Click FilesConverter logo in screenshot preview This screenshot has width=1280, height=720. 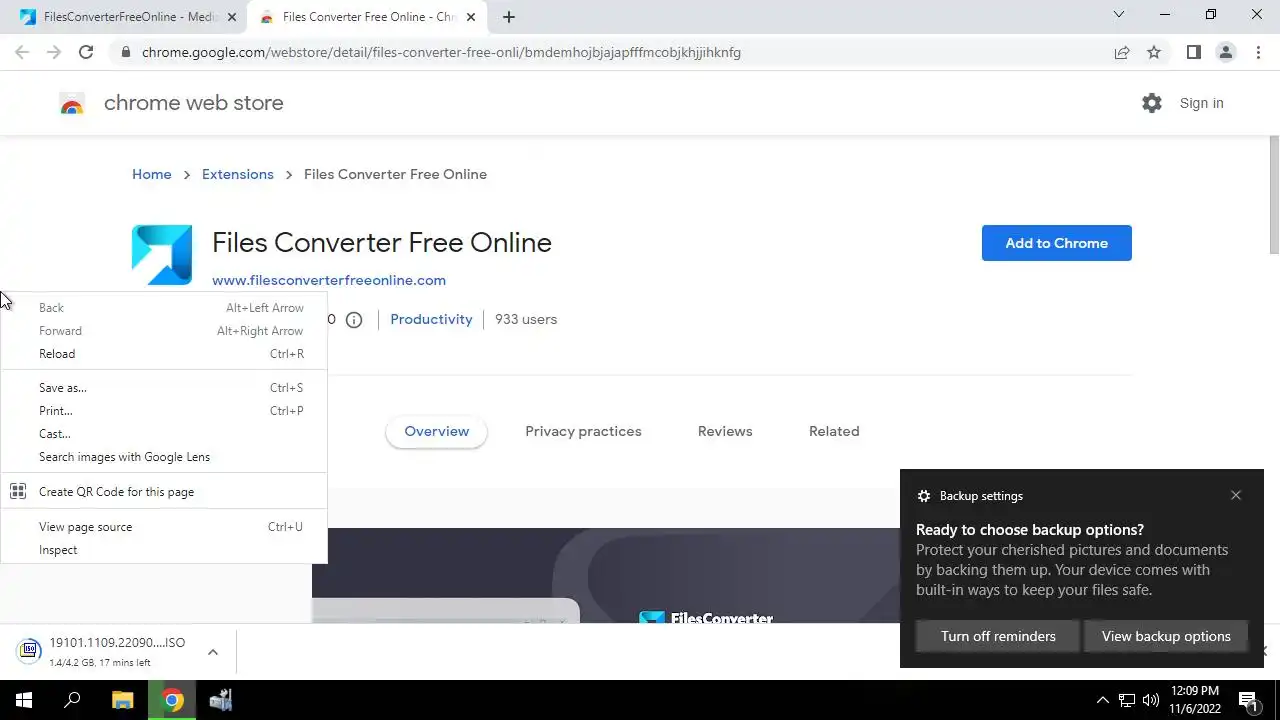(x=706, y=618)
